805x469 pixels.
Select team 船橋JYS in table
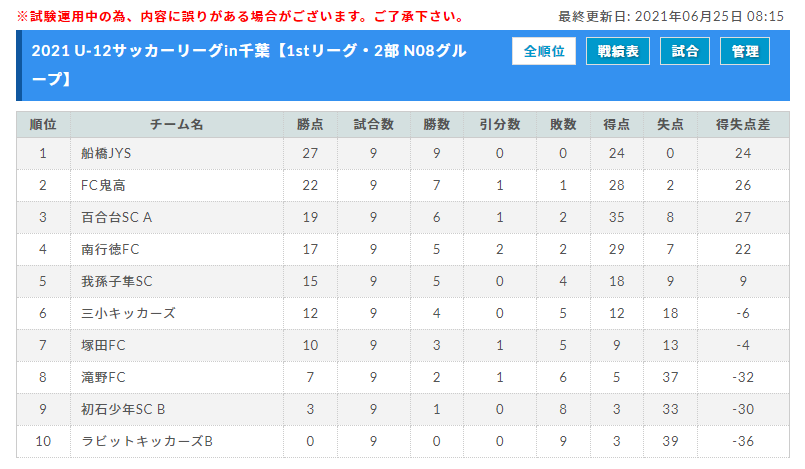(106, 153)
